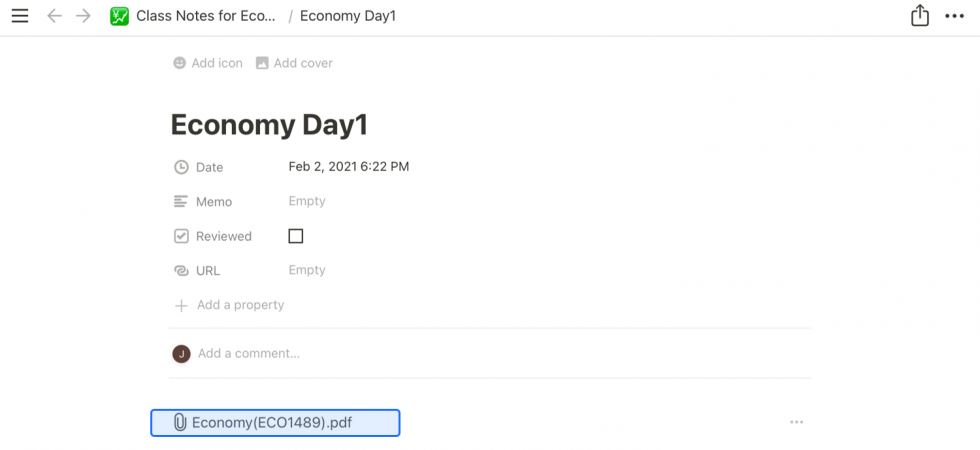Click the Feb 2, 2021 date value
This screenshot has height=450, width=980.
(349, 167)
